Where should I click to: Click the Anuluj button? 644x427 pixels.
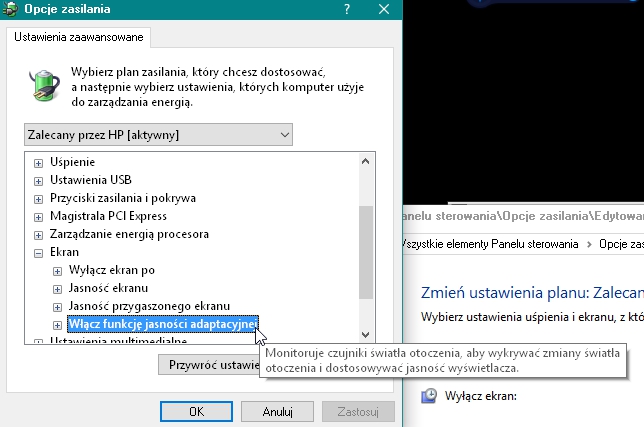[277, 411]
